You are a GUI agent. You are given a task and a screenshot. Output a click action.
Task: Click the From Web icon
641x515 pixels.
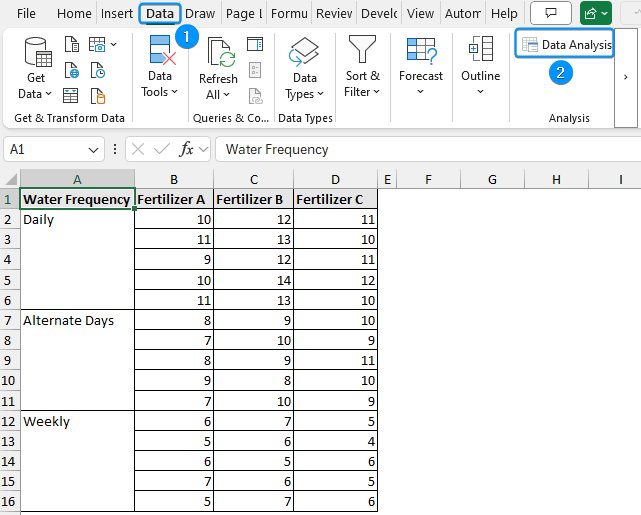pos(71,70)
